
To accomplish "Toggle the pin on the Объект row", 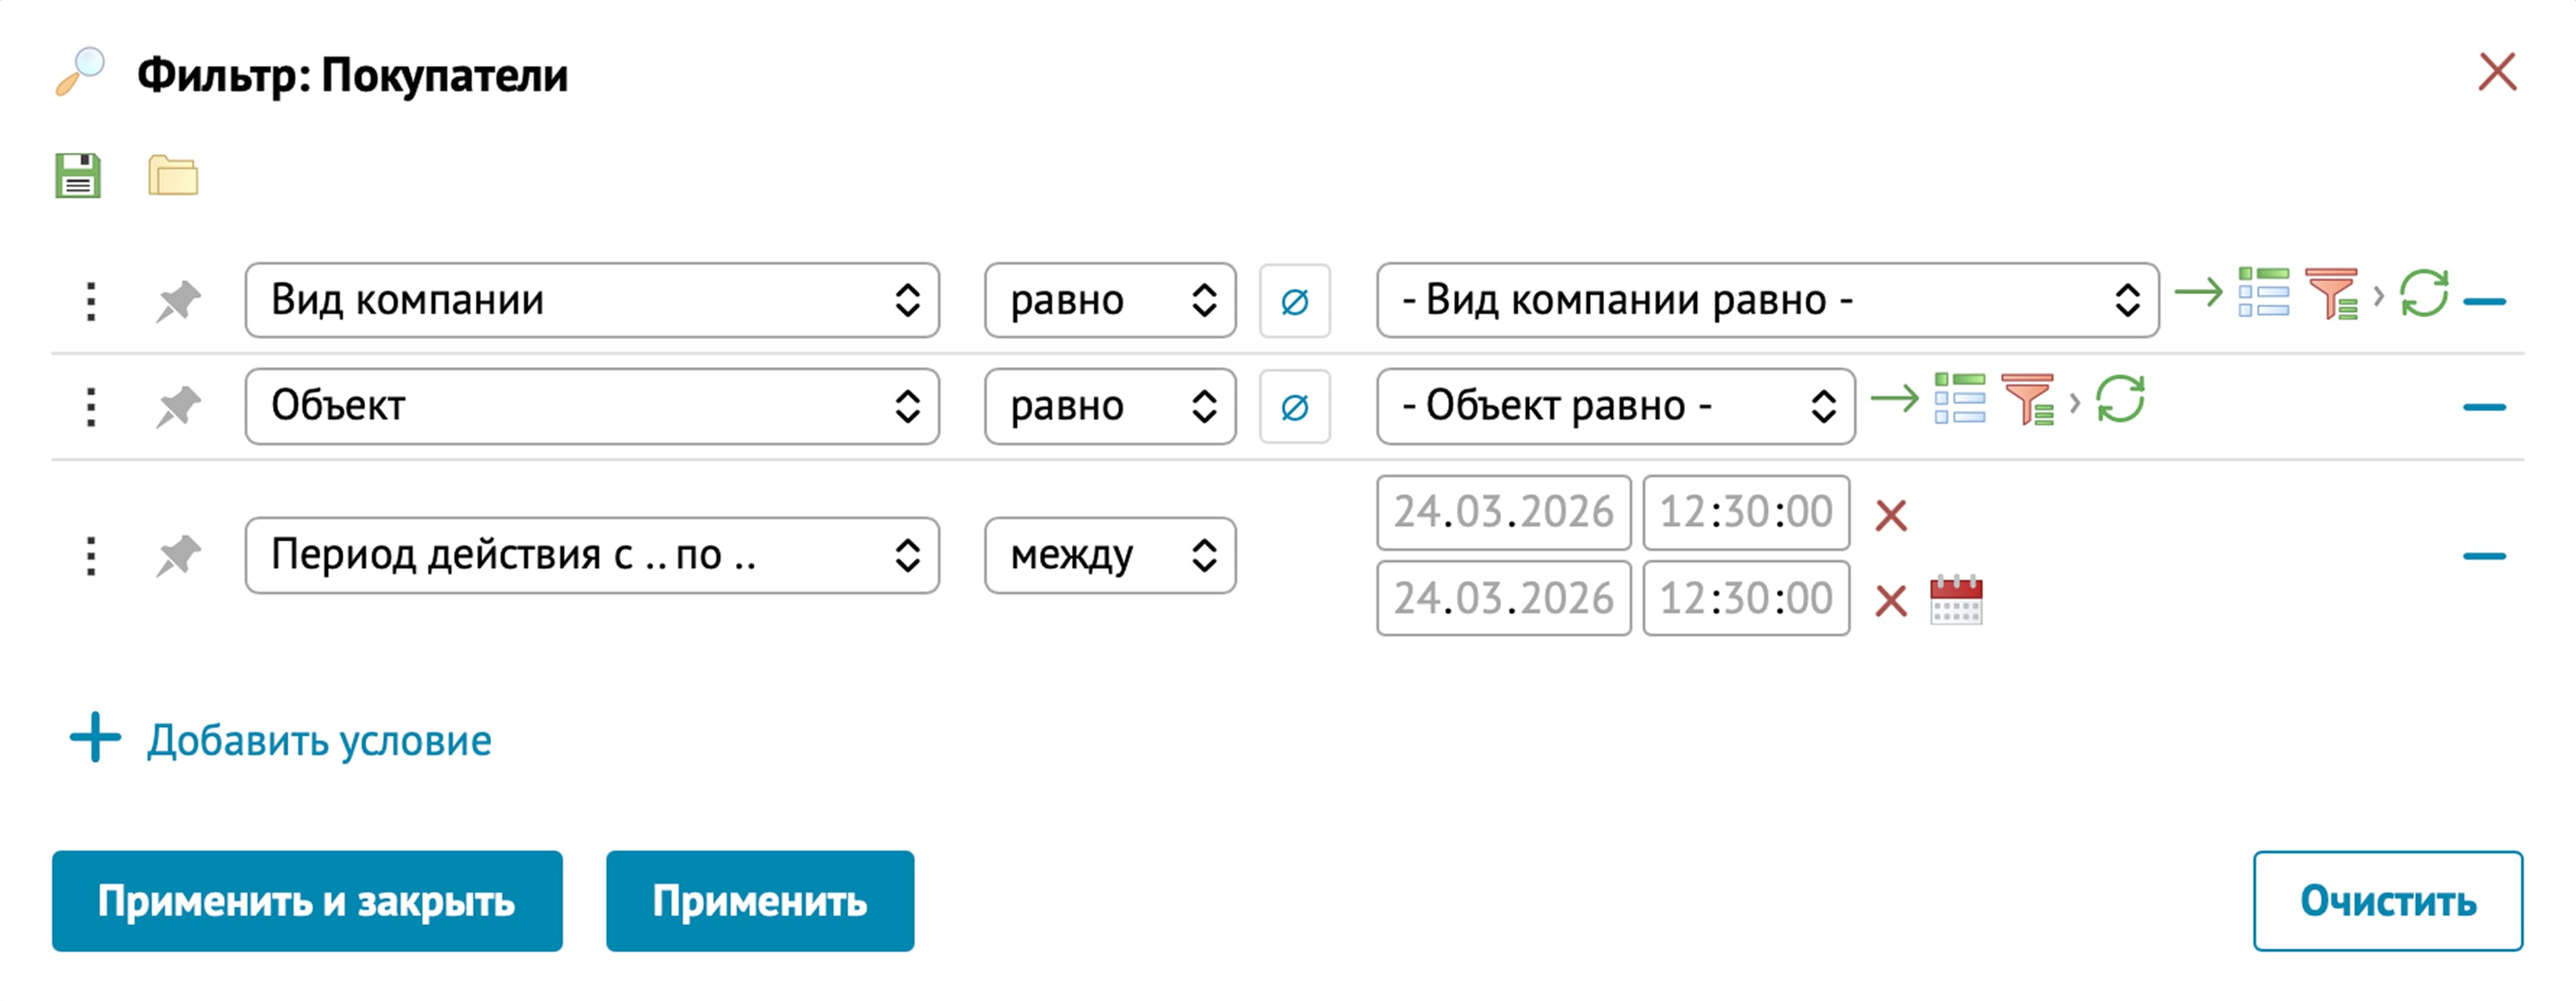I will click(x=179, y=407).
